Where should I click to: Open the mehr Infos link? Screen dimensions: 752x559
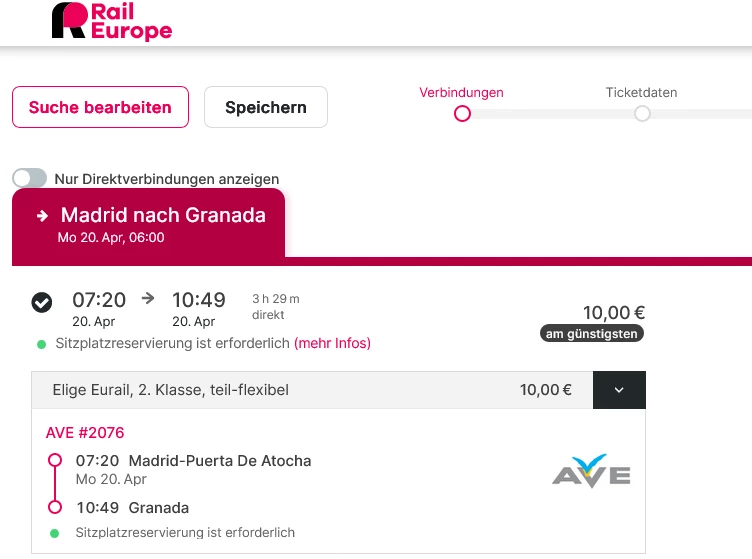[332, 343]
